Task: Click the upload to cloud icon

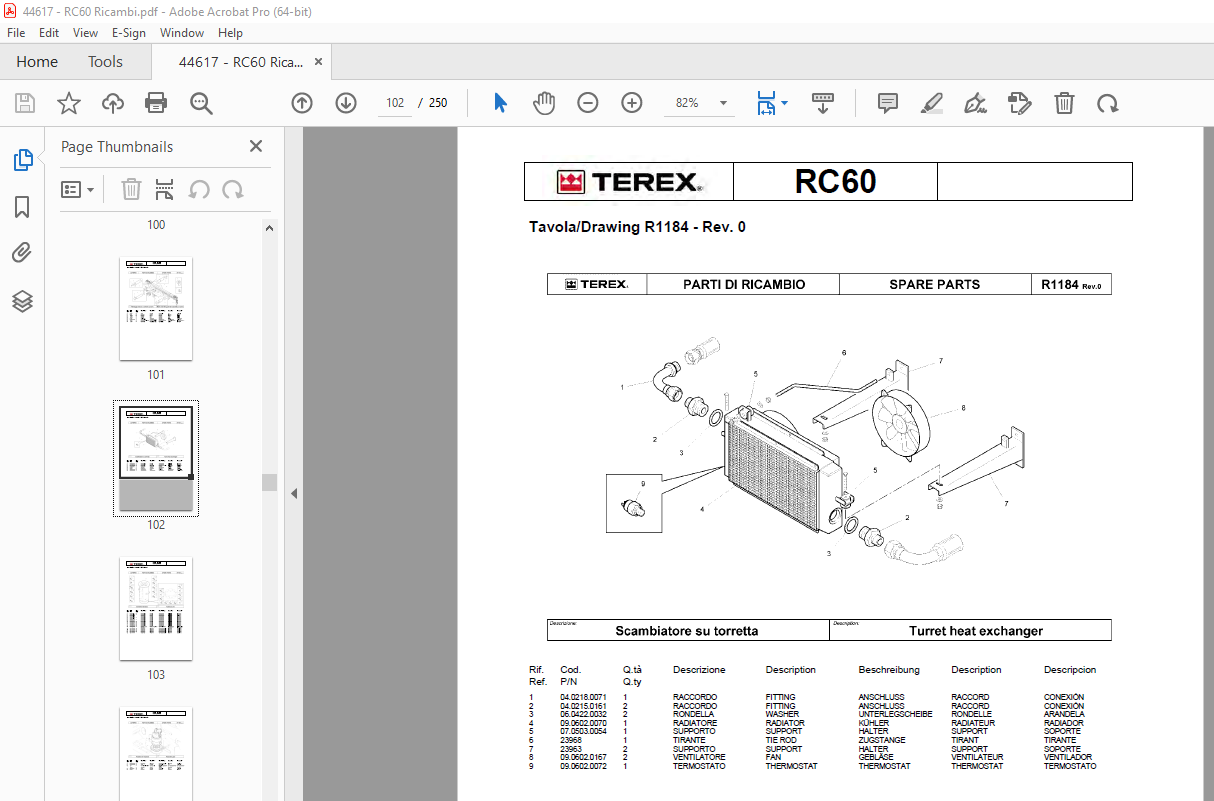Action: pyautogui.click(x=113, y=103)
